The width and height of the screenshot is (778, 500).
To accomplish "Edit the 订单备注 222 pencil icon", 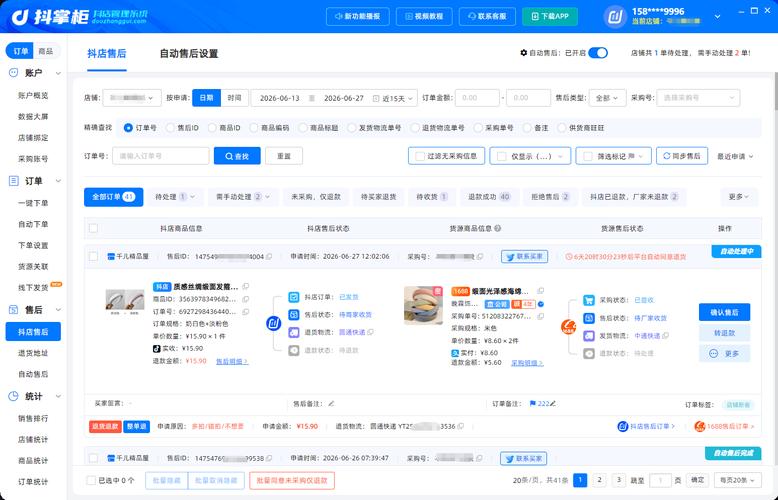I will (553, 404).
